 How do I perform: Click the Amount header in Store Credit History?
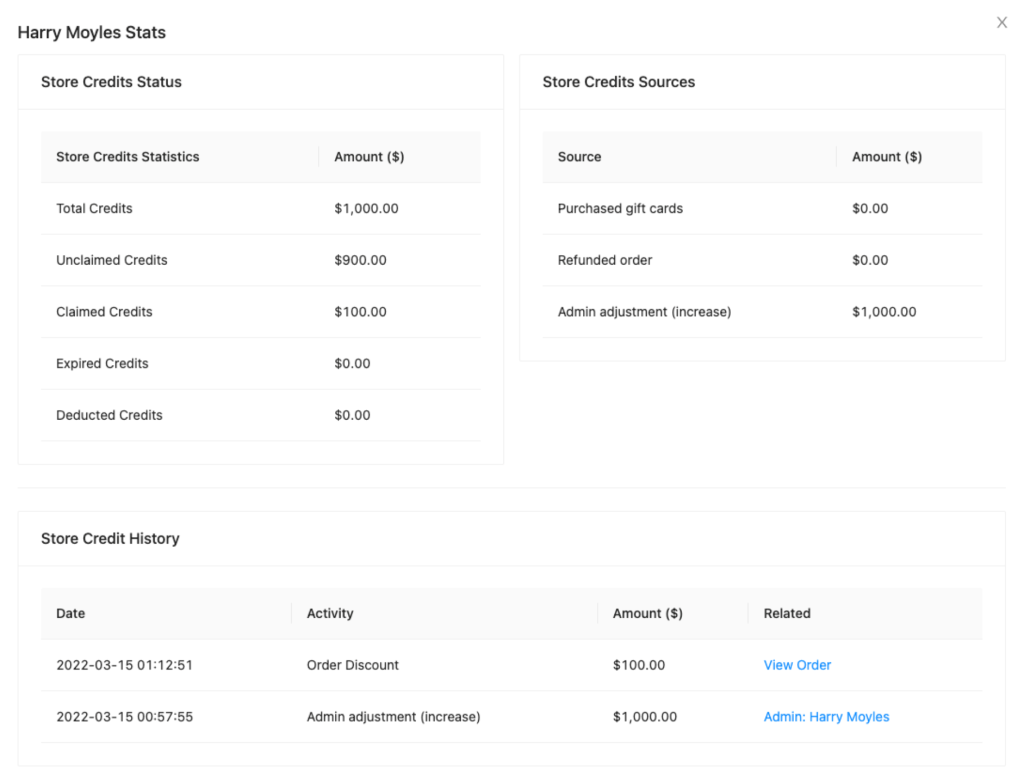[647, 613]
